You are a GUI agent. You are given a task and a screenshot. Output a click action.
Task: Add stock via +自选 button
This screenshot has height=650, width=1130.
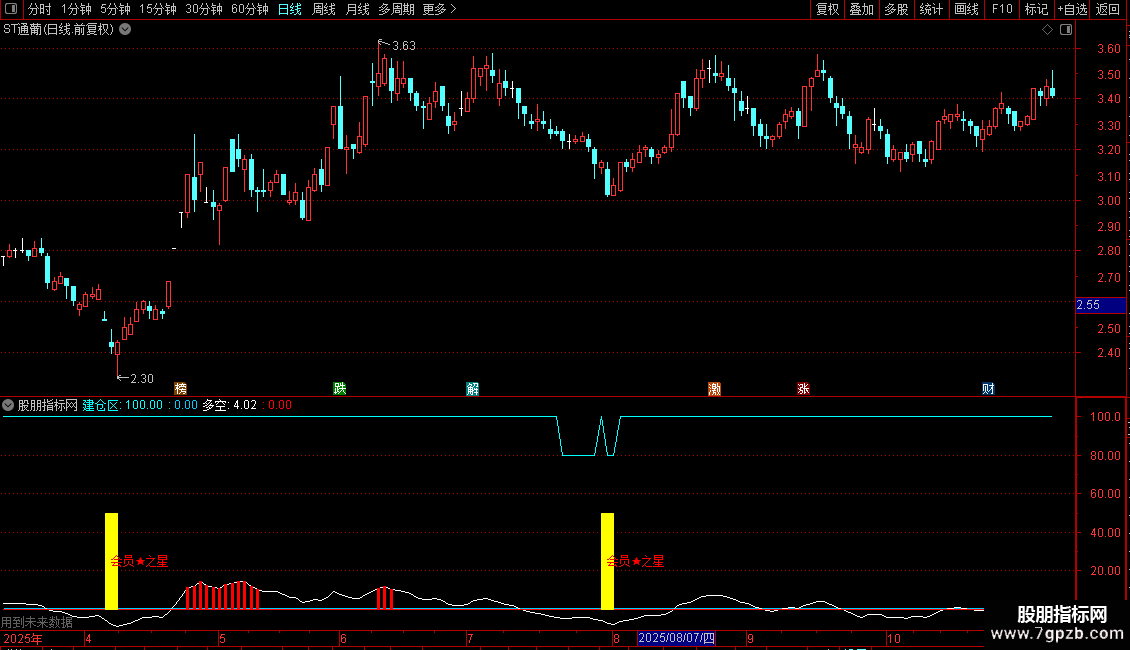coord(1072,9)
